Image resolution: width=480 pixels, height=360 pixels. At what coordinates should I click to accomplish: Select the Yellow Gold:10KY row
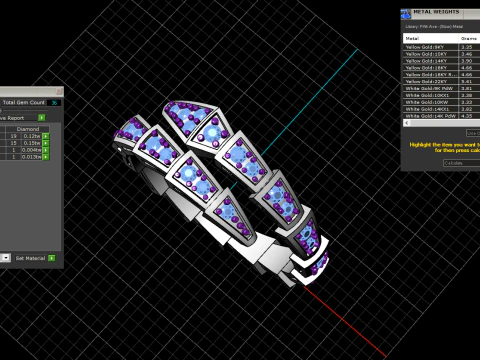441,54
